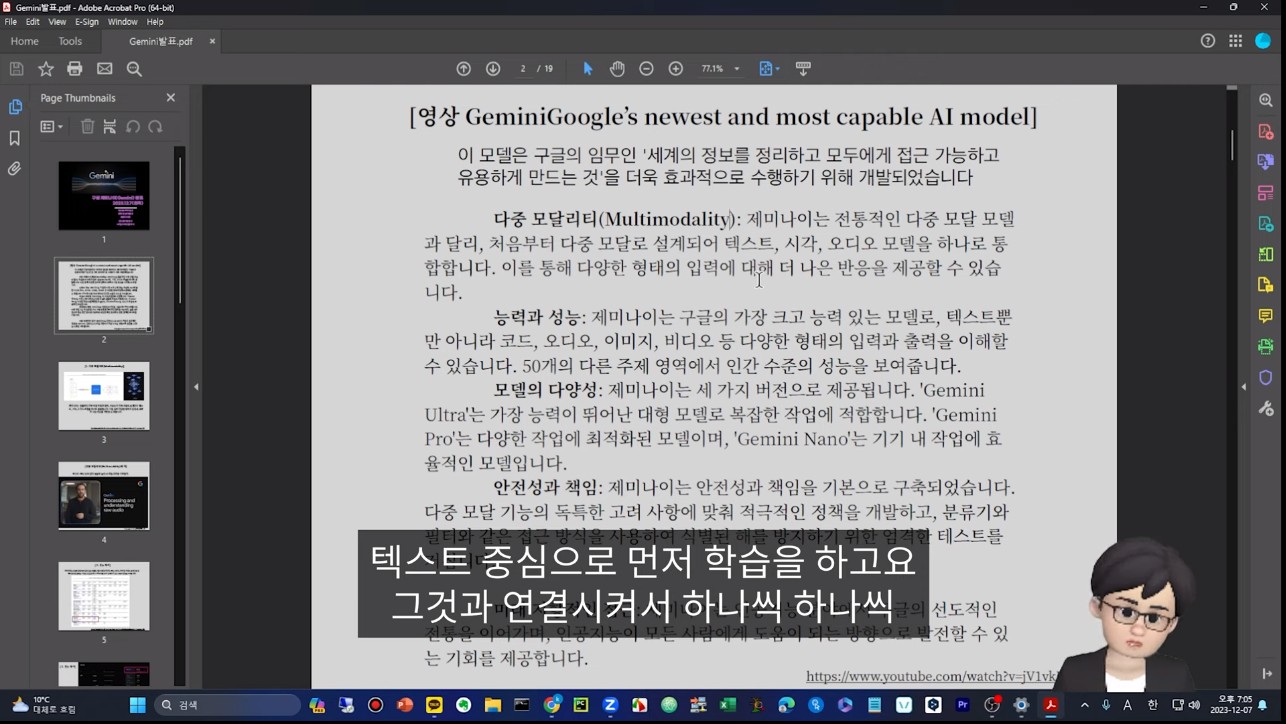Zoom out with the minus icon
Viewport: 1286px width, 724px height.
tap(646, 69)
